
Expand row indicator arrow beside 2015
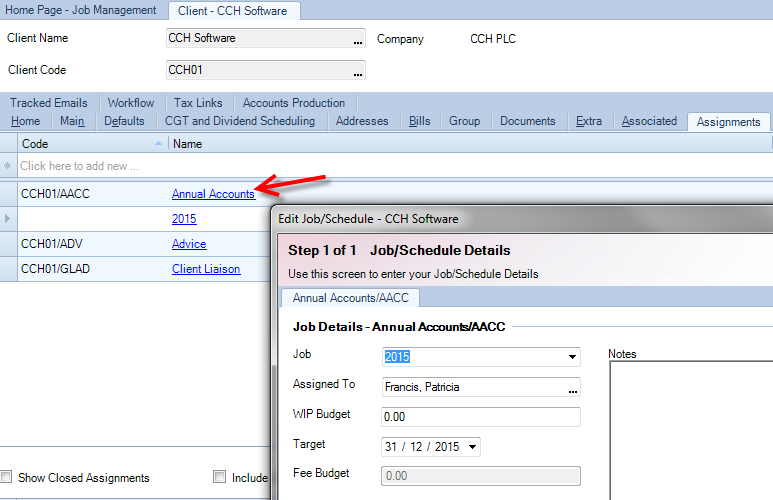10,218
